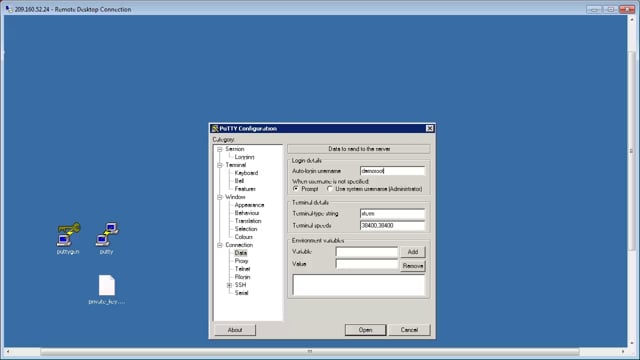Open the Serial settings
This screenshot has height=360, width=640.
241,293
